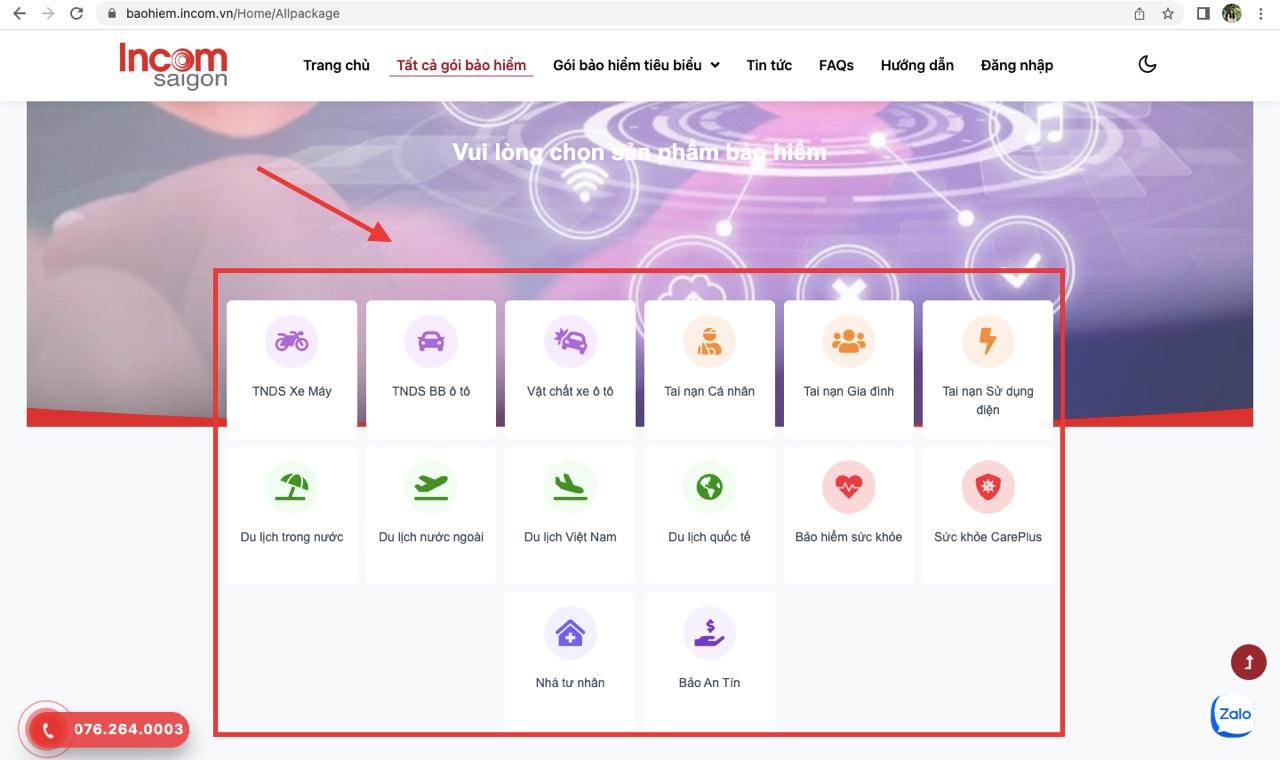
Task: Open the Zalo chat bubble
Action: pos(1233,715)
